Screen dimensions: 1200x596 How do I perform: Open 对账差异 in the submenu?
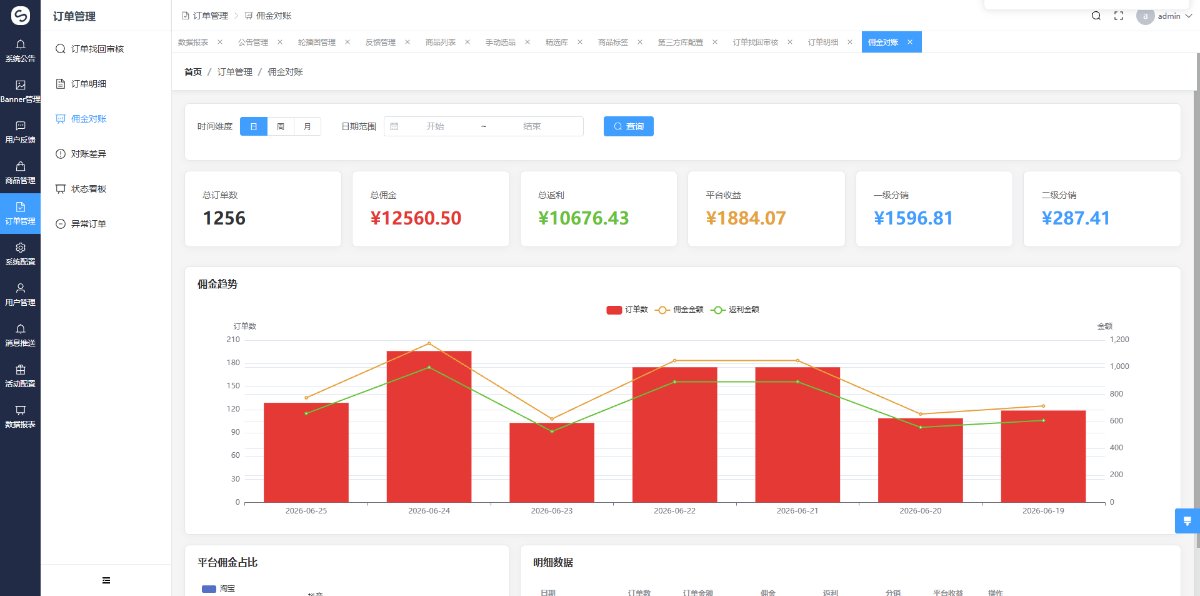pyautogui.click(x=106, y=154)
